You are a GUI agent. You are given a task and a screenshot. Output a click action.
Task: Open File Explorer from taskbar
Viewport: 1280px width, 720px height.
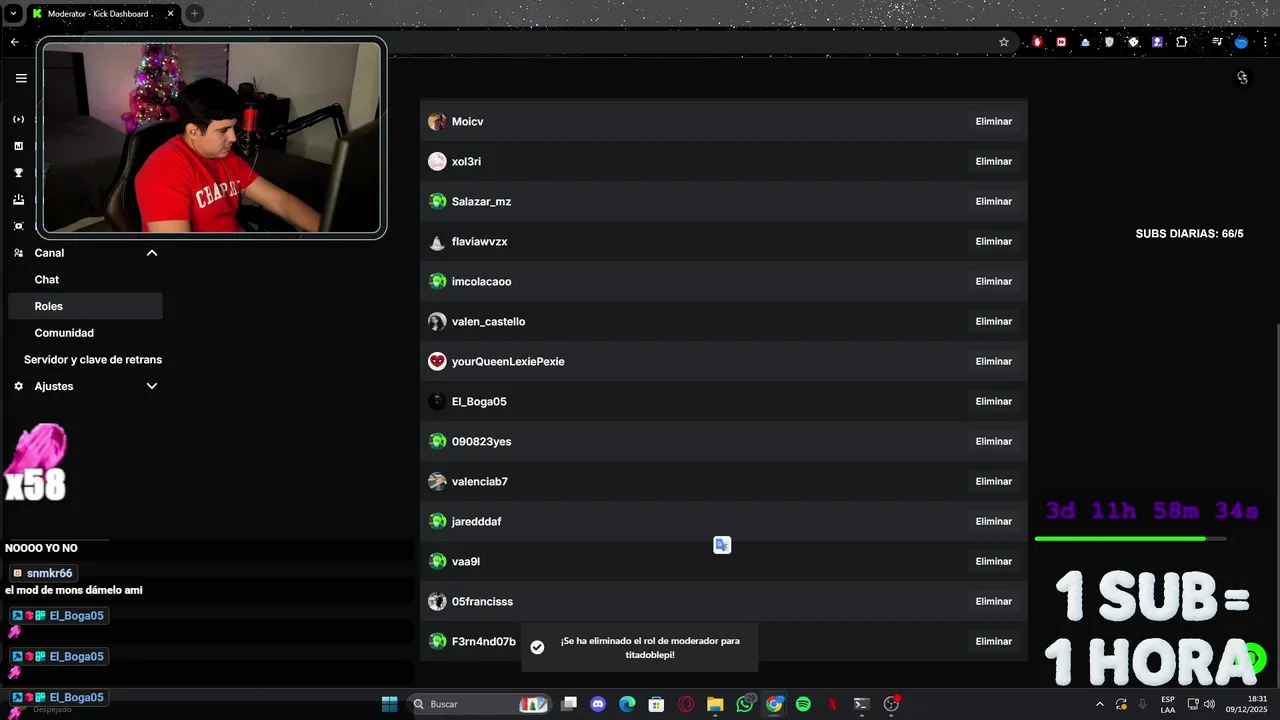tap(715, 704)
